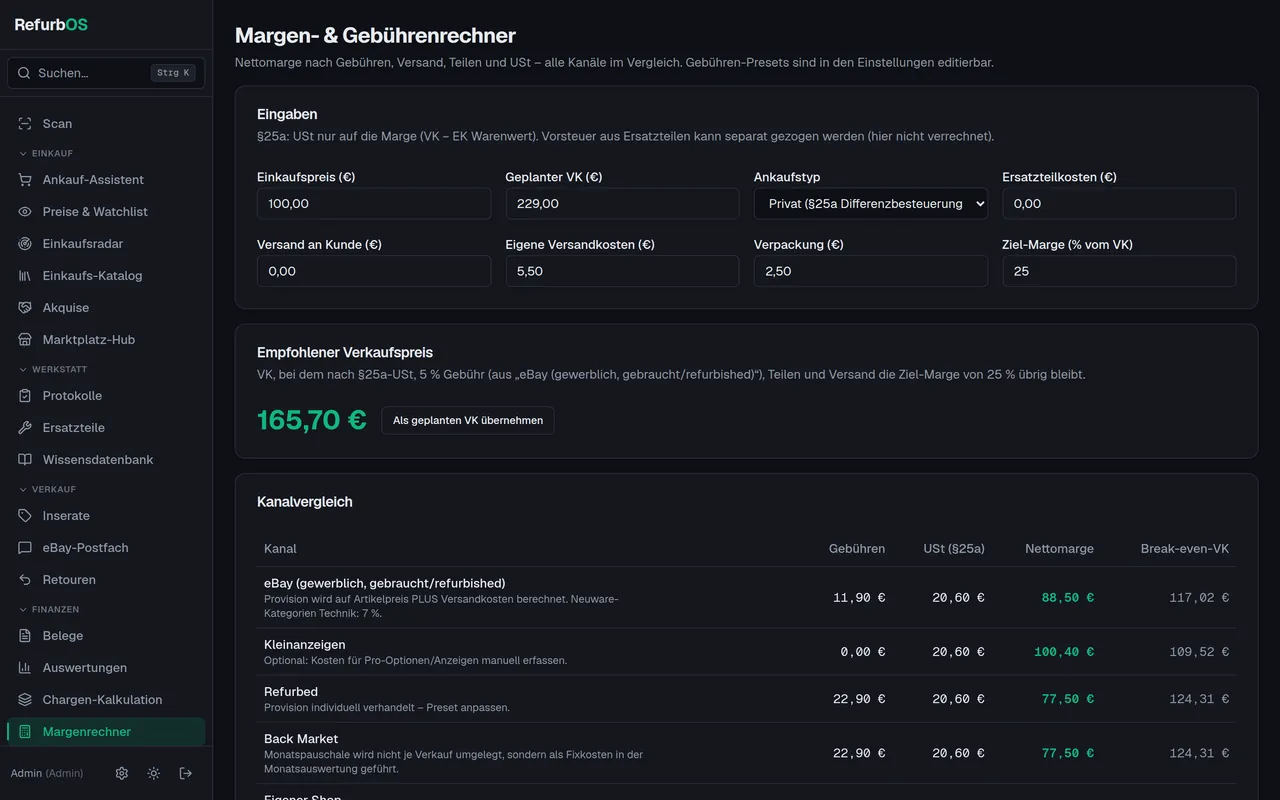Viewport: 1280px width, 800px height.
Task: Click 'Als geplanten VK übernehmen' button
Action: (x=468, y=420)
